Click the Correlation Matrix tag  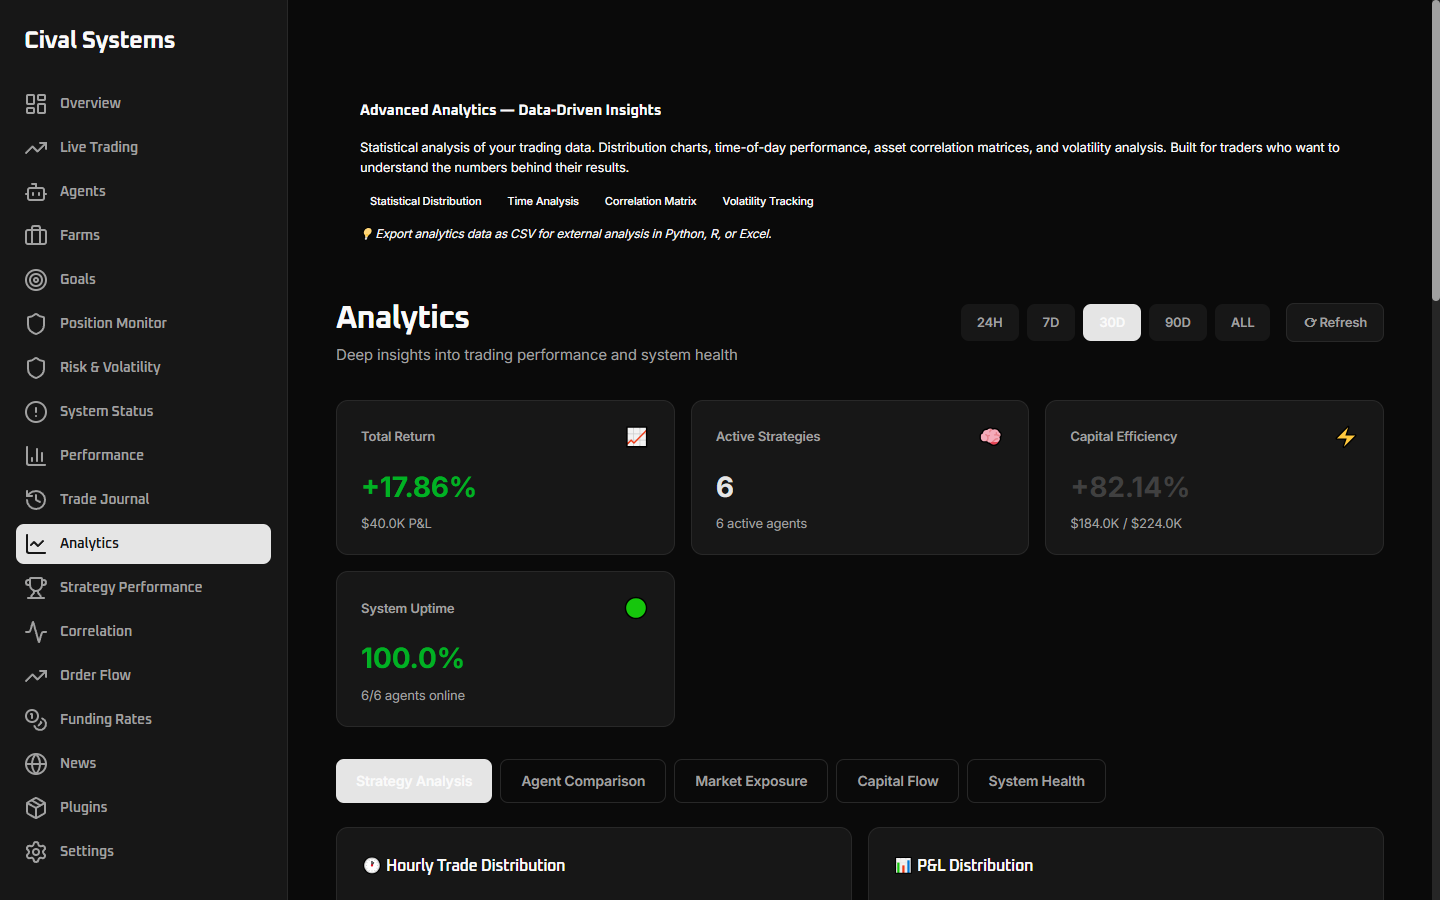(651, 201)
